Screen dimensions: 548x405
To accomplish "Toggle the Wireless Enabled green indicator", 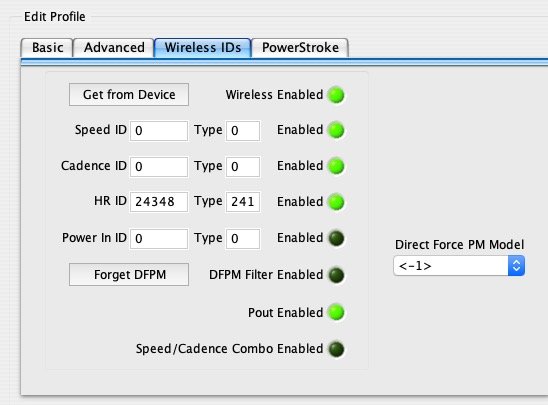I will click(x=336, y=95).
